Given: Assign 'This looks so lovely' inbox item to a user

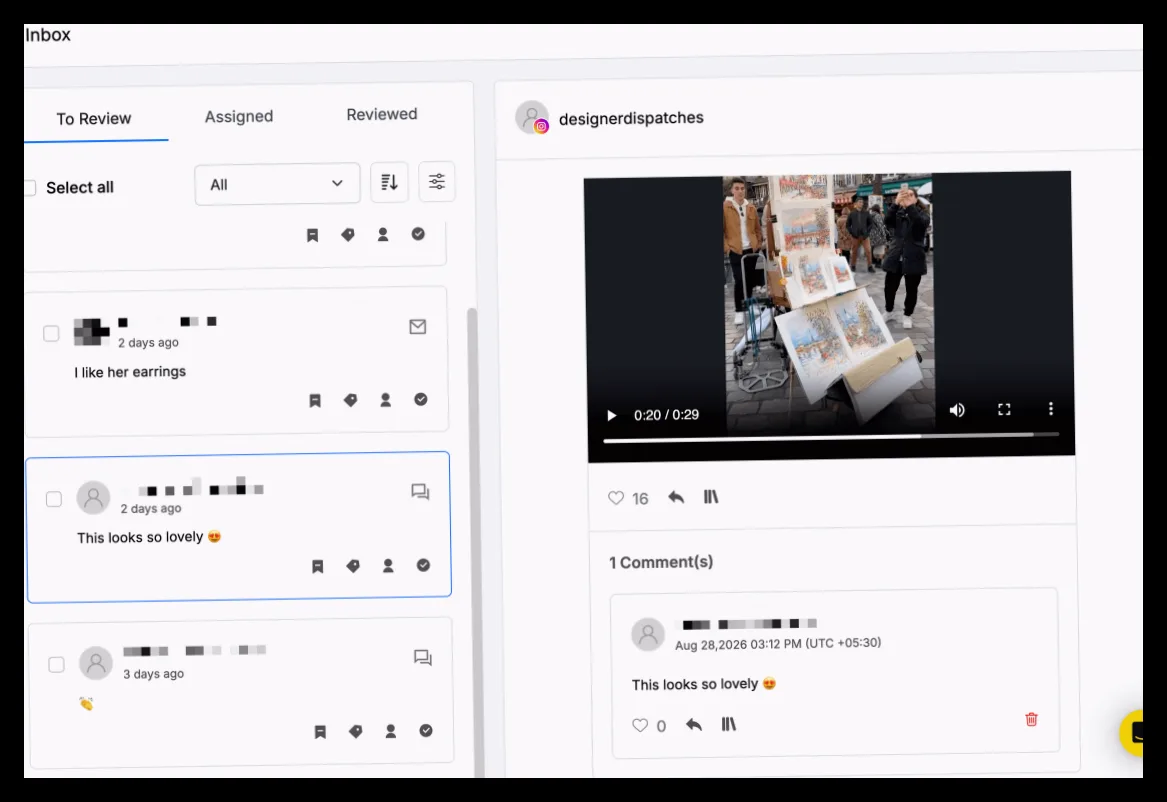Looking at the screenshot, I should point(388,566).
